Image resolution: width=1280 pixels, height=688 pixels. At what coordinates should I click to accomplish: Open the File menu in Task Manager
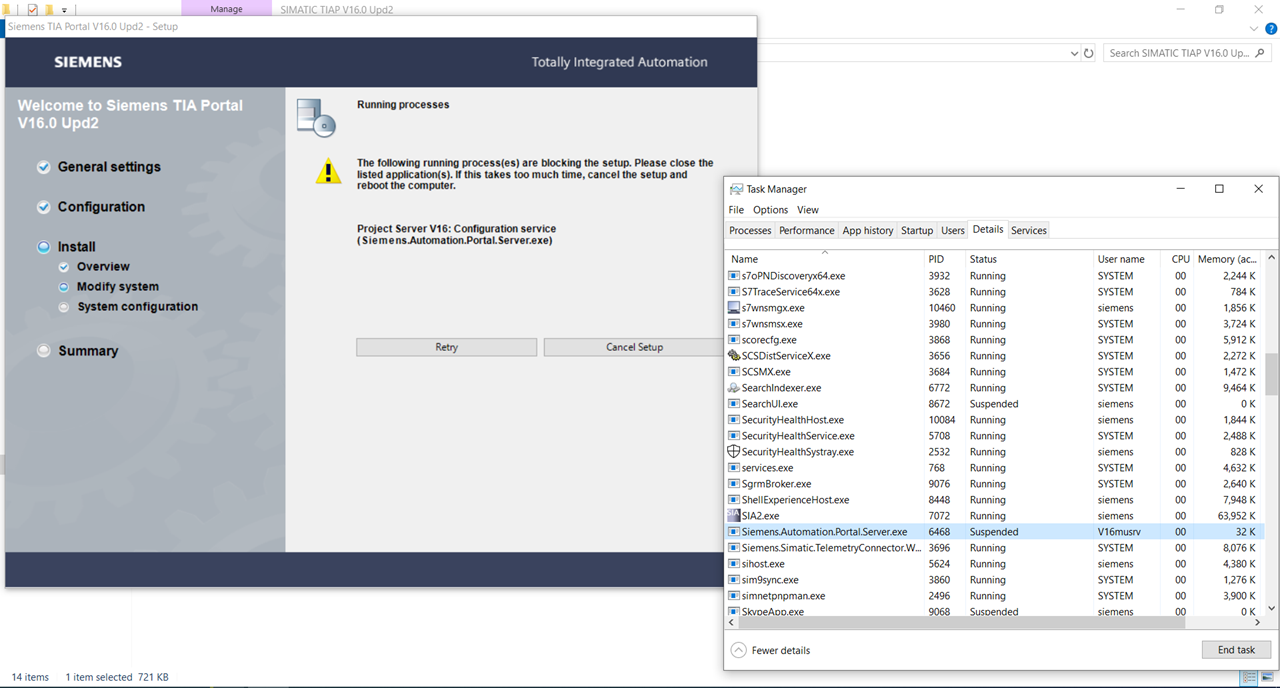point(736,210)
